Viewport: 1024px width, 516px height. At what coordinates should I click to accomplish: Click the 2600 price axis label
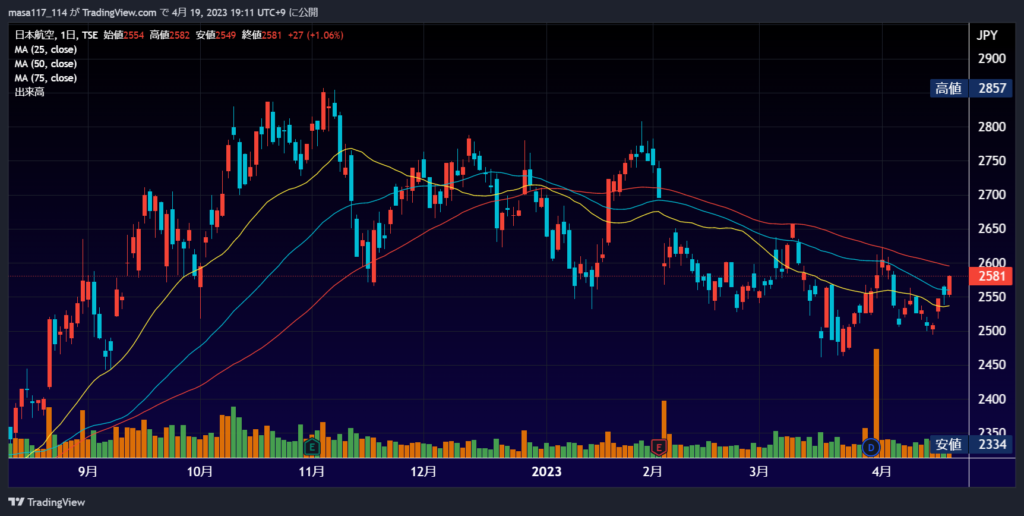click(991, 263)
